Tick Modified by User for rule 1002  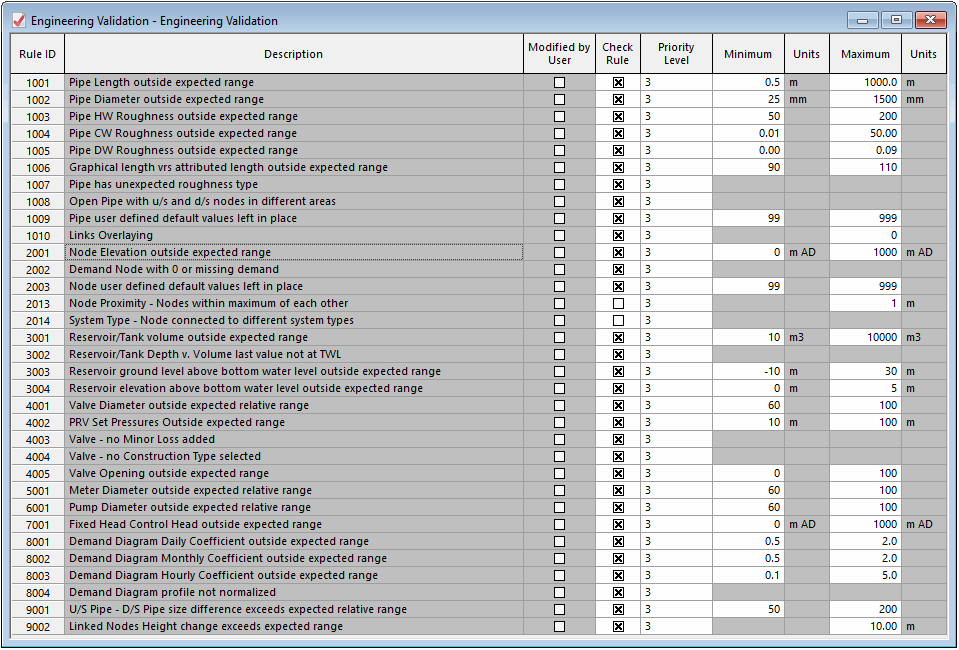tap(559, 99)
